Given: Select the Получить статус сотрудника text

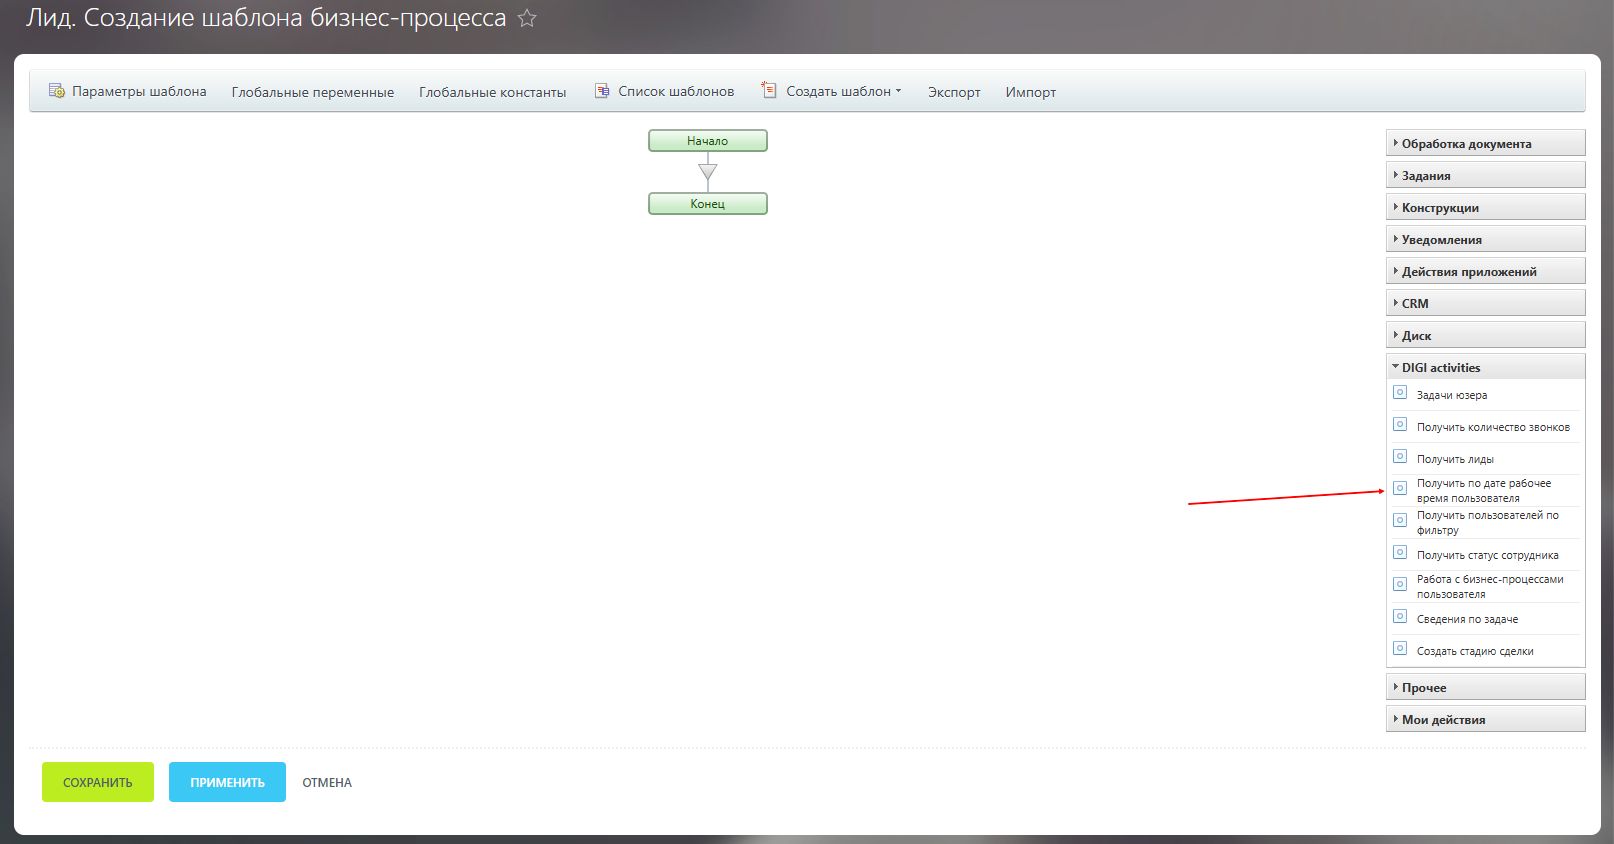Looking at the screenshot, I should [x=1487, y=555].
